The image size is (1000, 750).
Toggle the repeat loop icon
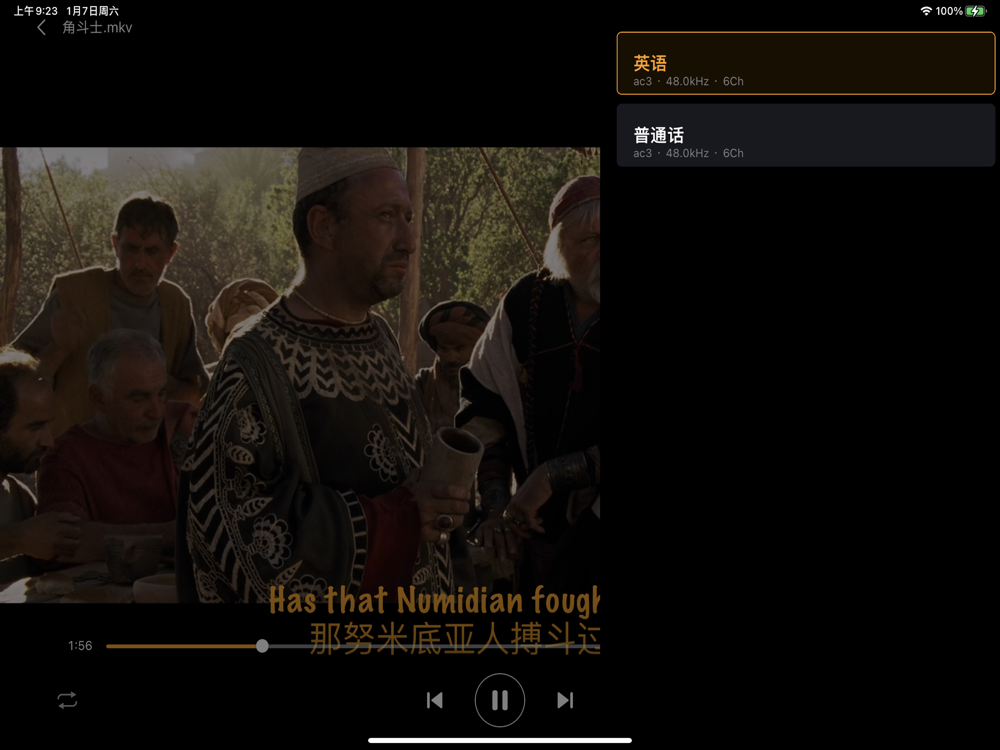[x=67, y=700]
